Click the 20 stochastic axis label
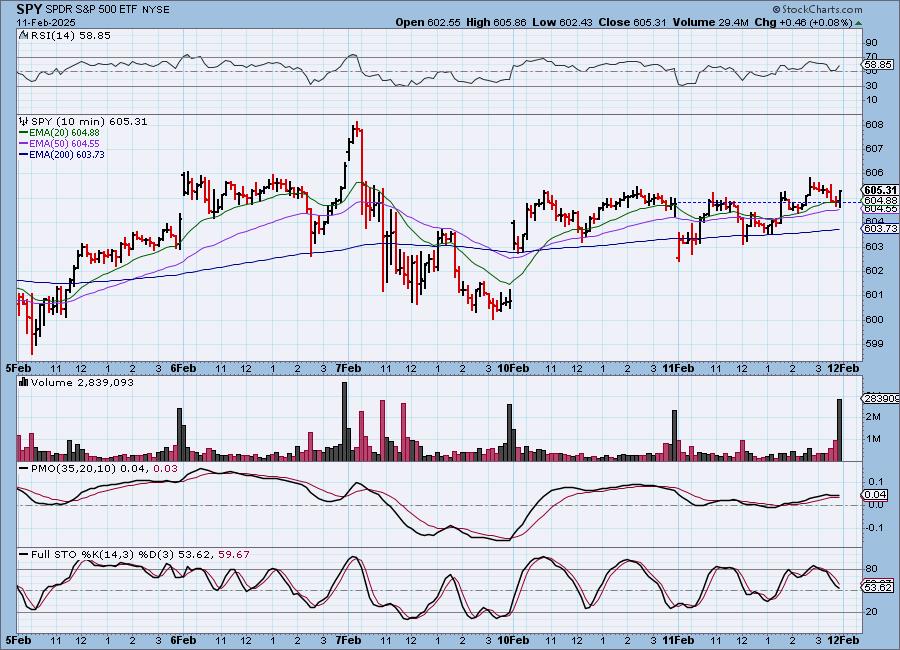 (871, 612)
